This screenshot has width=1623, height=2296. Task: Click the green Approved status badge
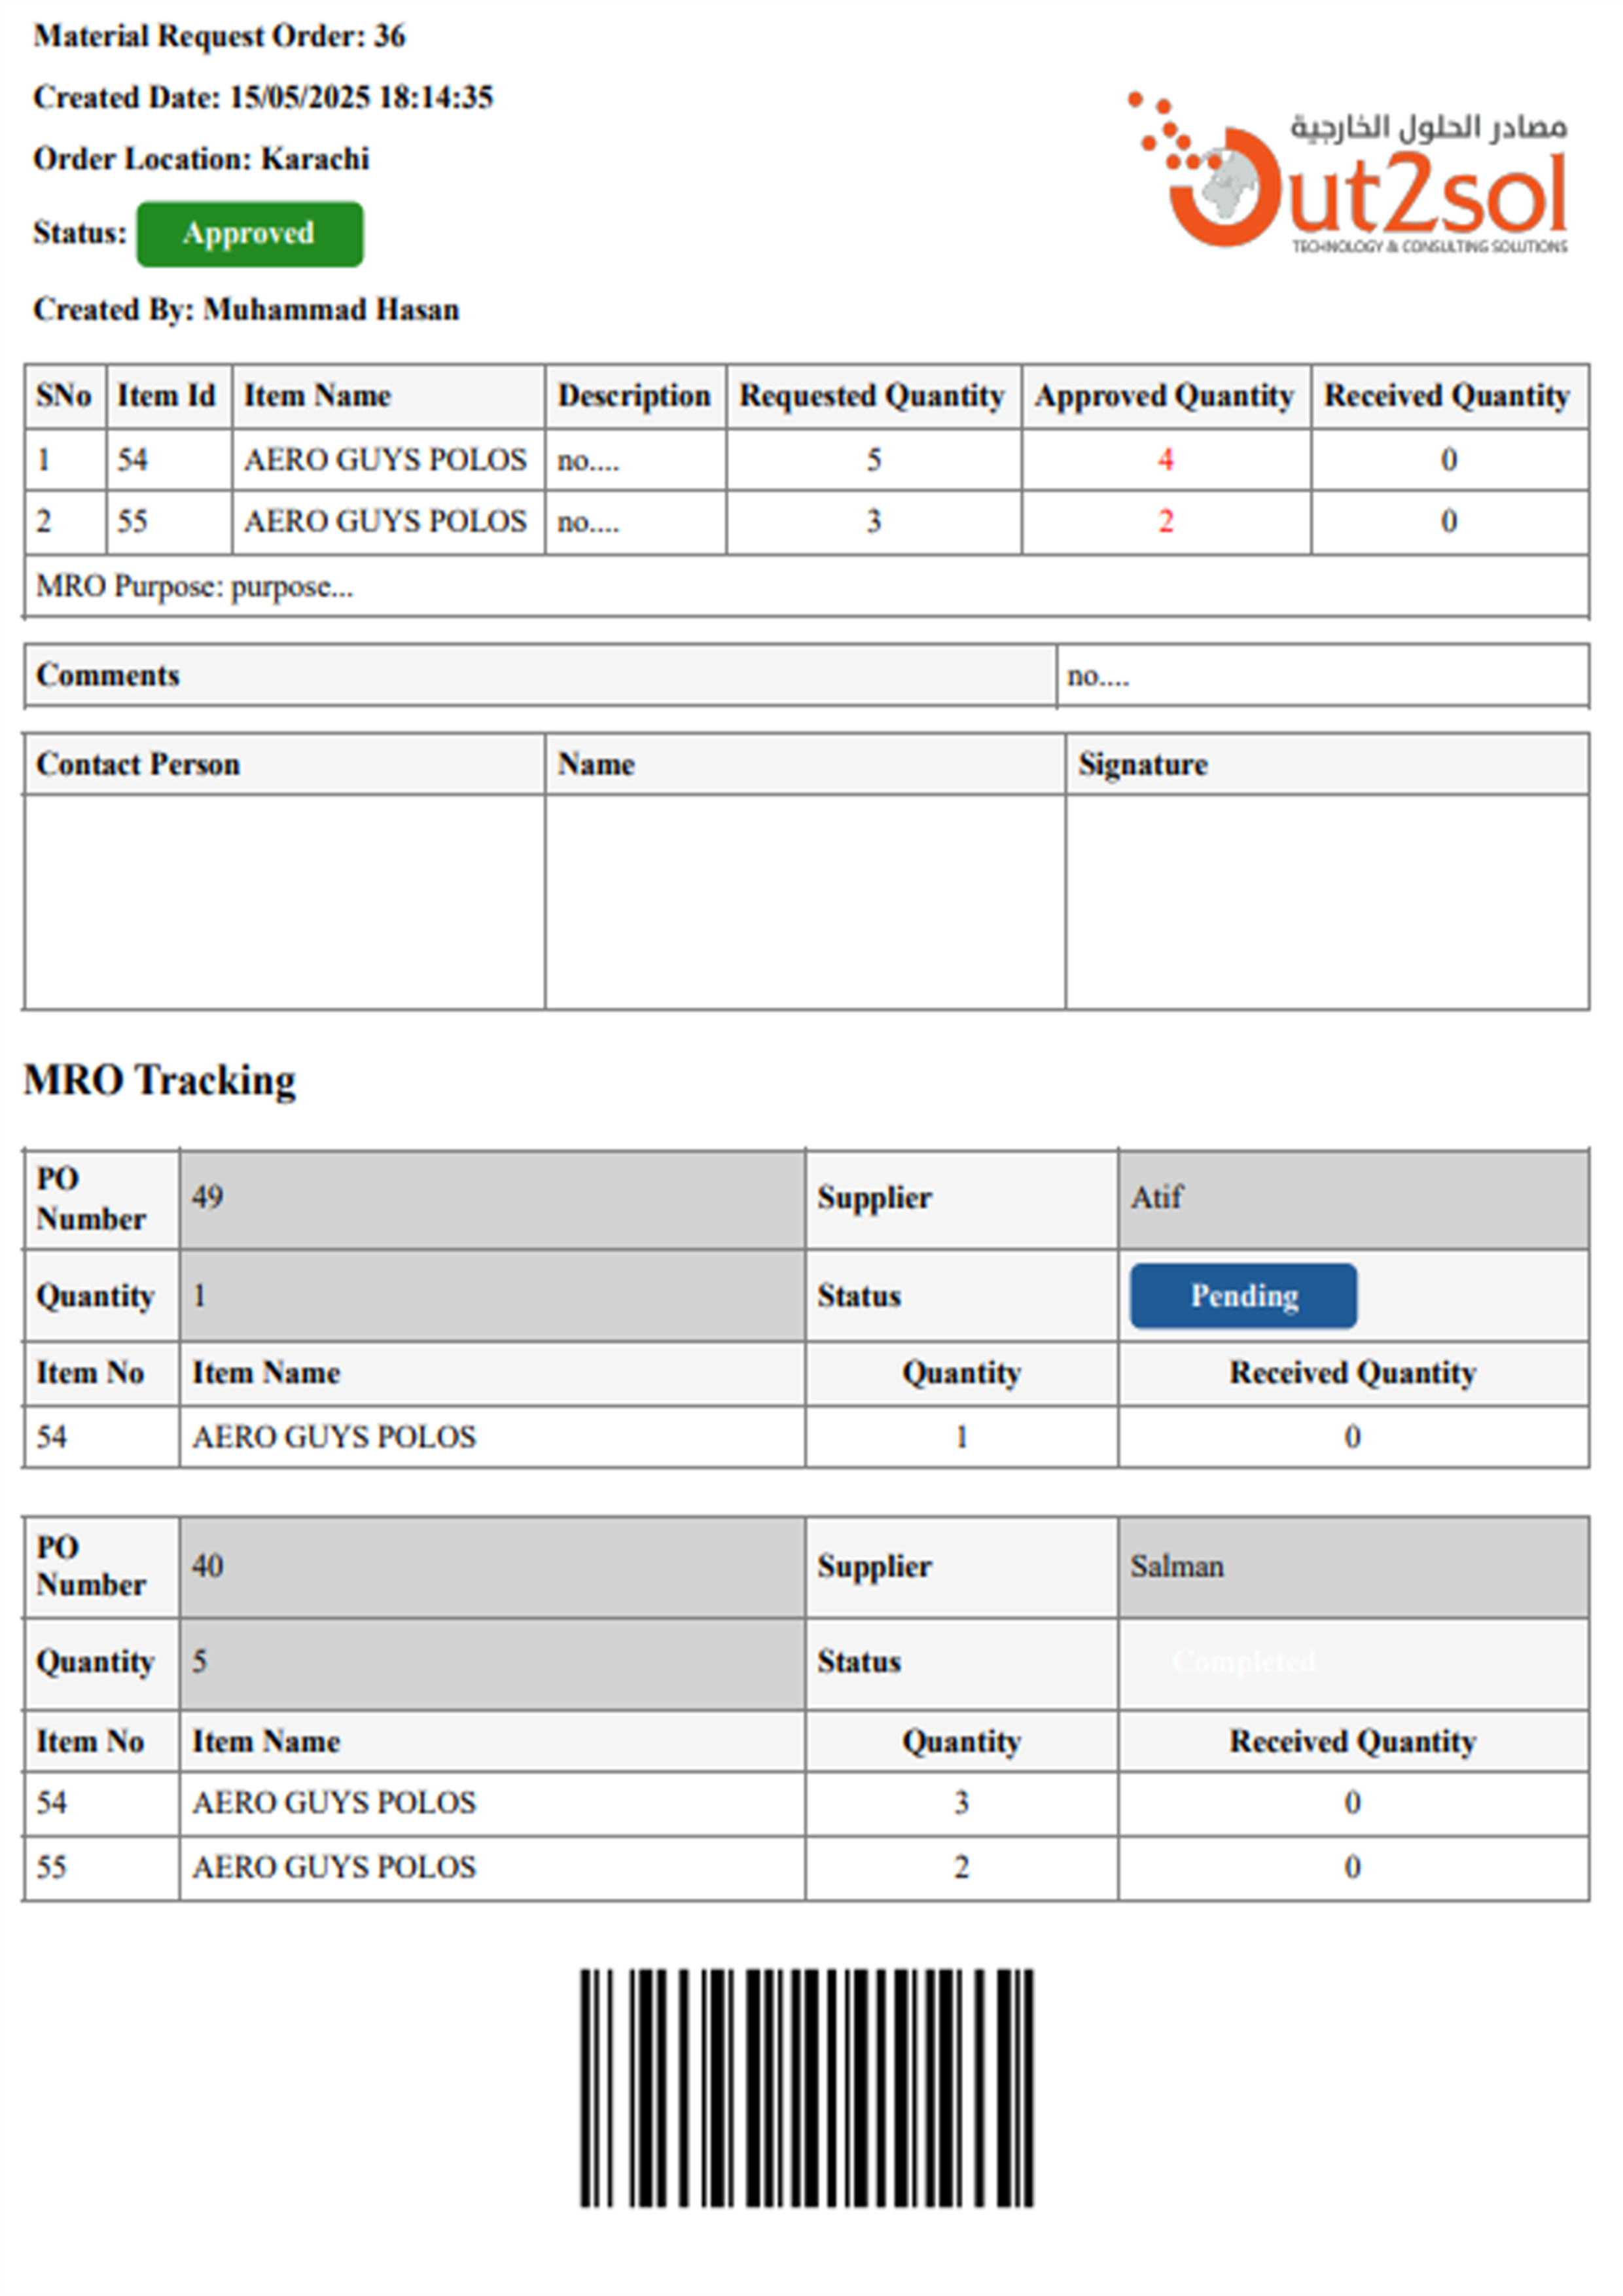pyautogui.click(x=250, y=234)
